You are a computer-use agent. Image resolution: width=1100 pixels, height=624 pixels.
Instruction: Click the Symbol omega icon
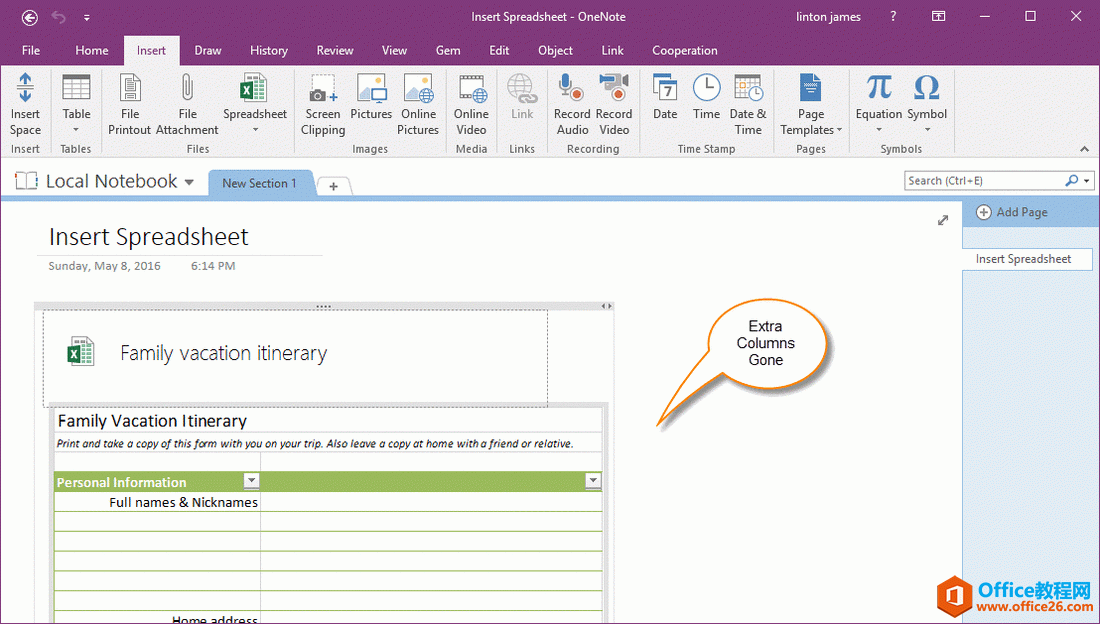(927, 90)
